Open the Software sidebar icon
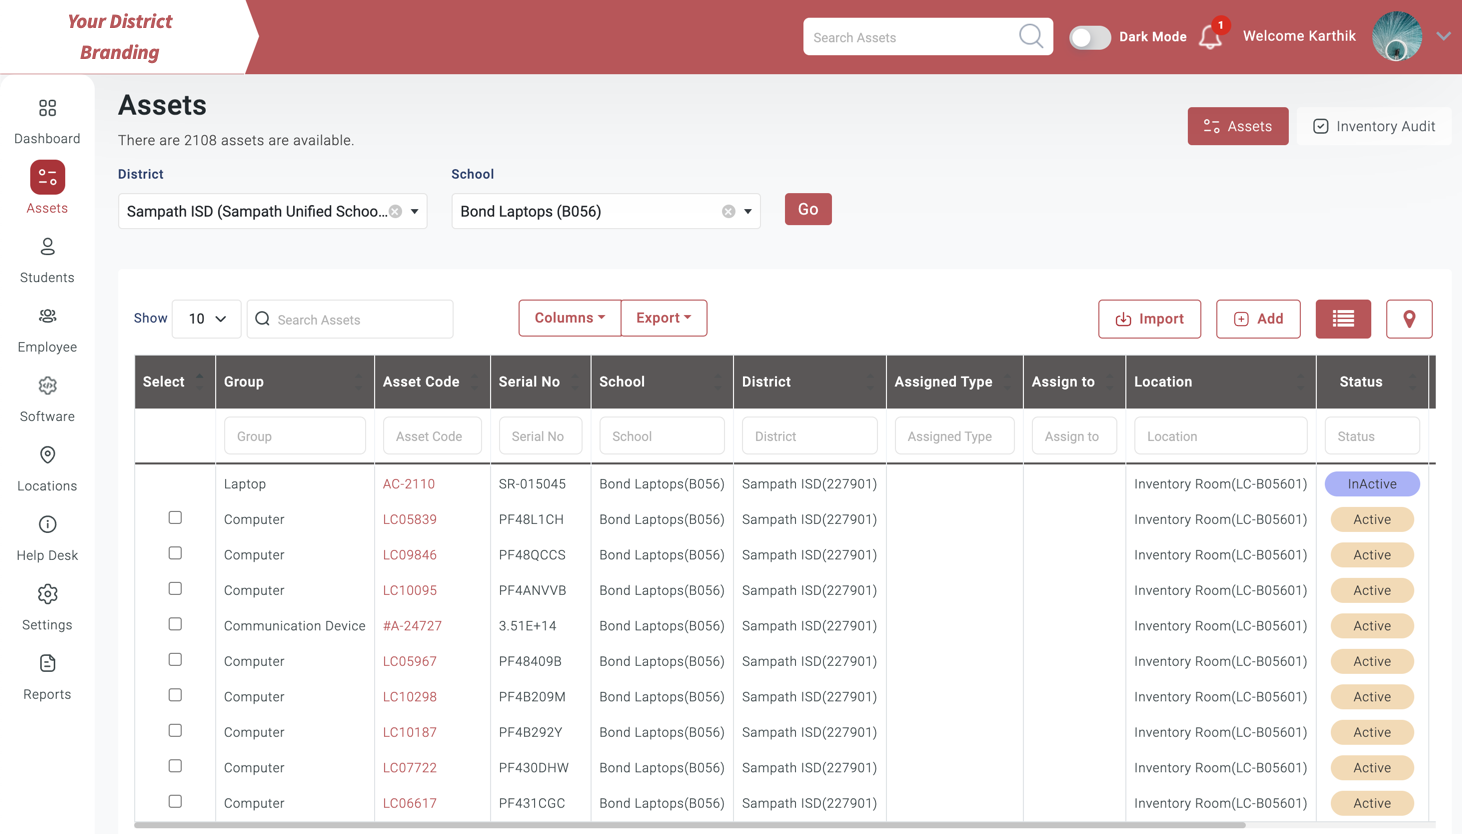 (47, 386)
